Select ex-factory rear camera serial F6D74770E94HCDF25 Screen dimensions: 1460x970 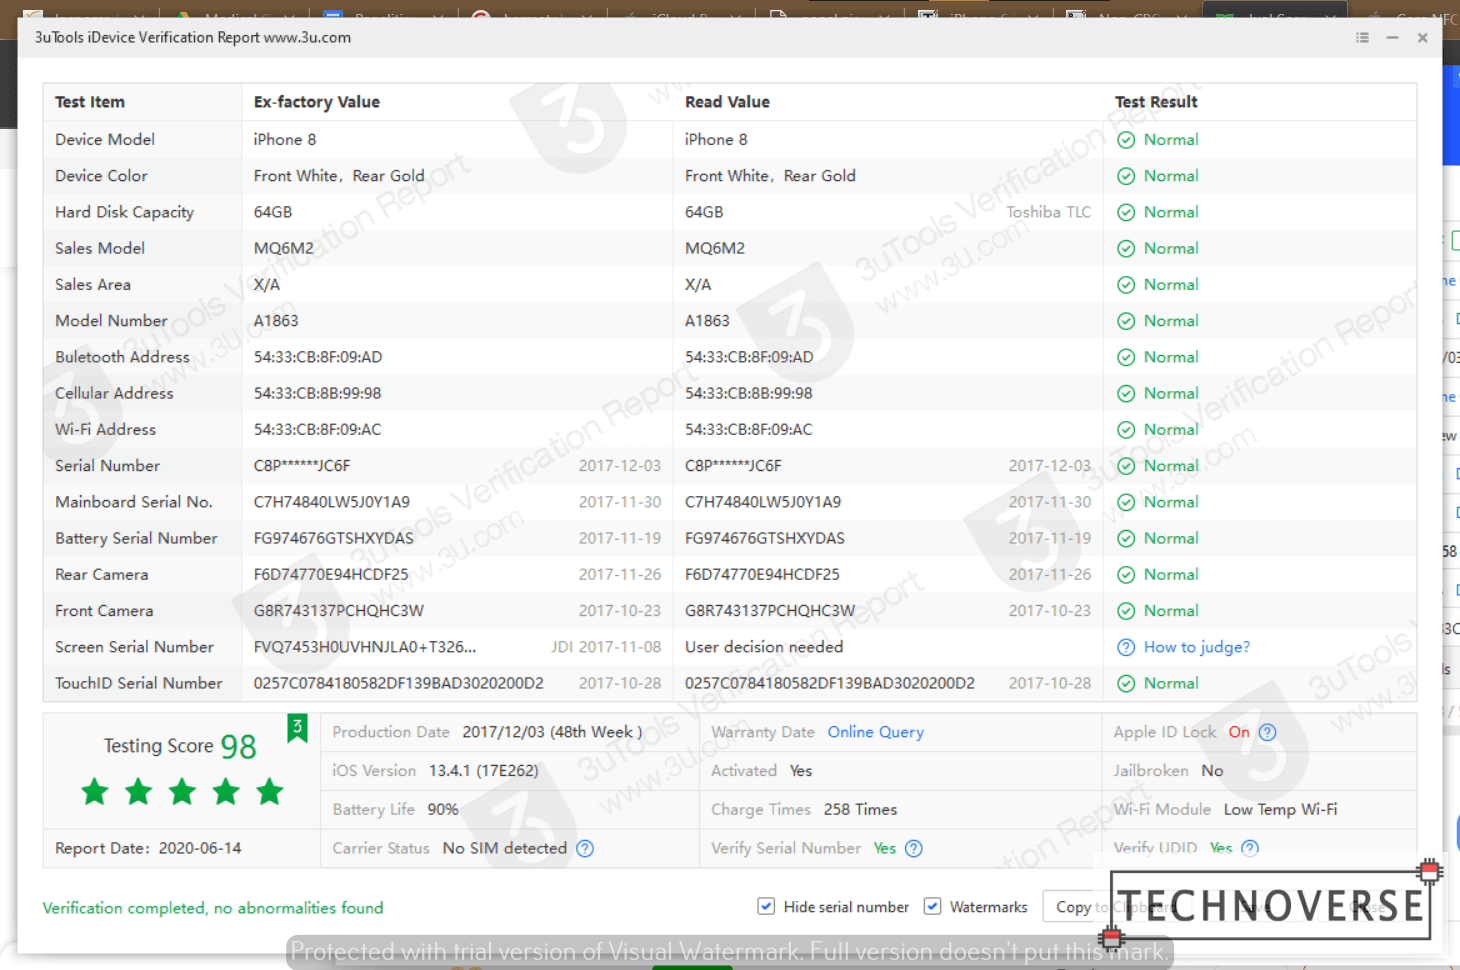[331, 575]
